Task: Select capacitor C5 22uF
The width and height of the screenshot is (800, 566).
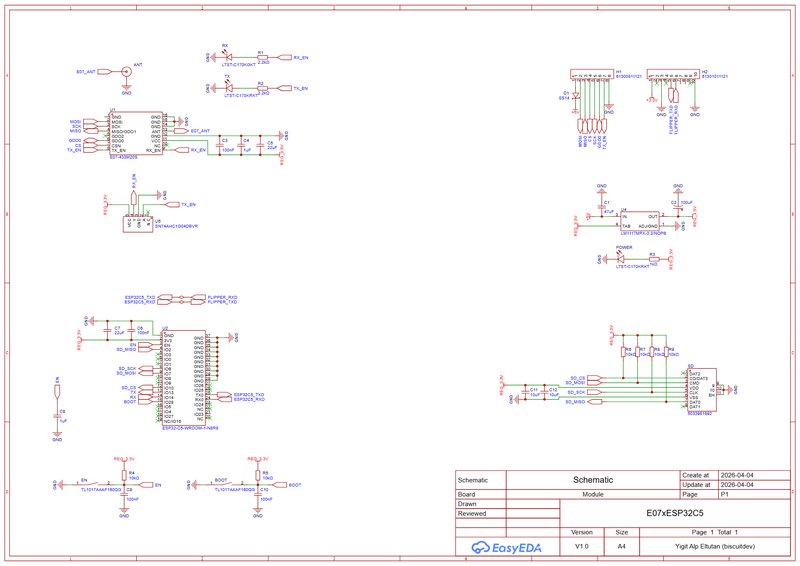Action: click(260, 145)
